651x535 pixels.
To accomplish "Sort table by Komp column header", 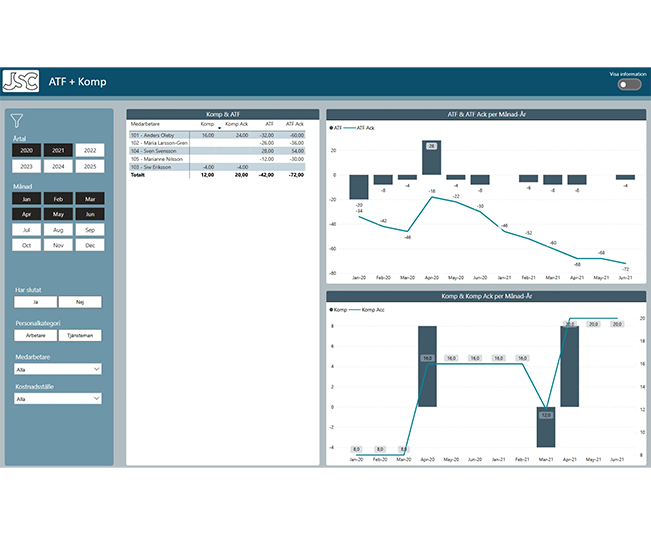I will 207,124.
